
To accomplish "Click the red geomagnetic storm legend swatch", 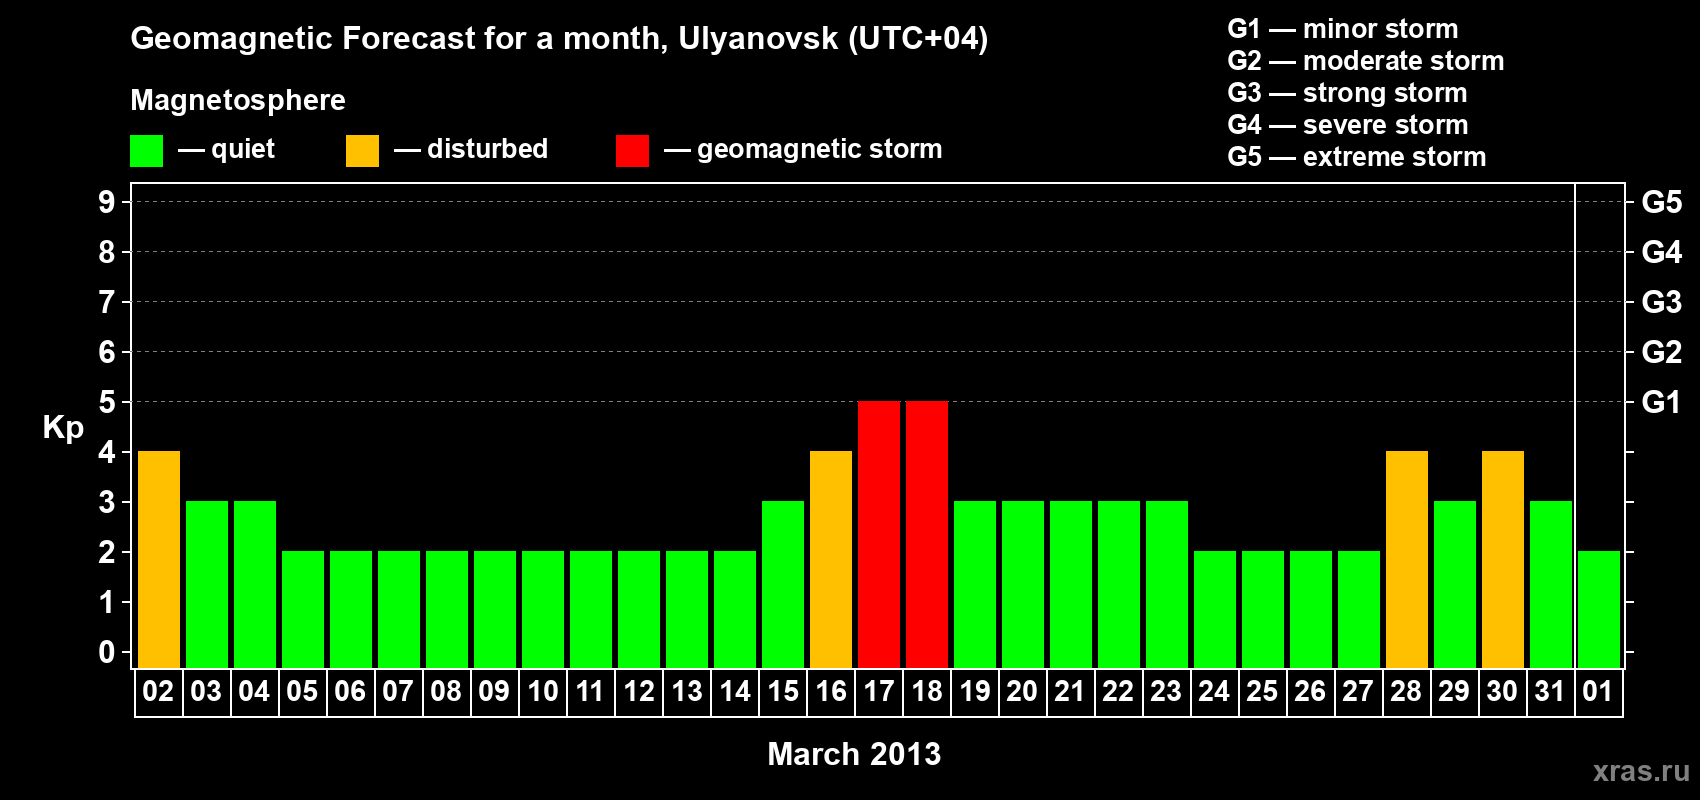I will (633, 151).
